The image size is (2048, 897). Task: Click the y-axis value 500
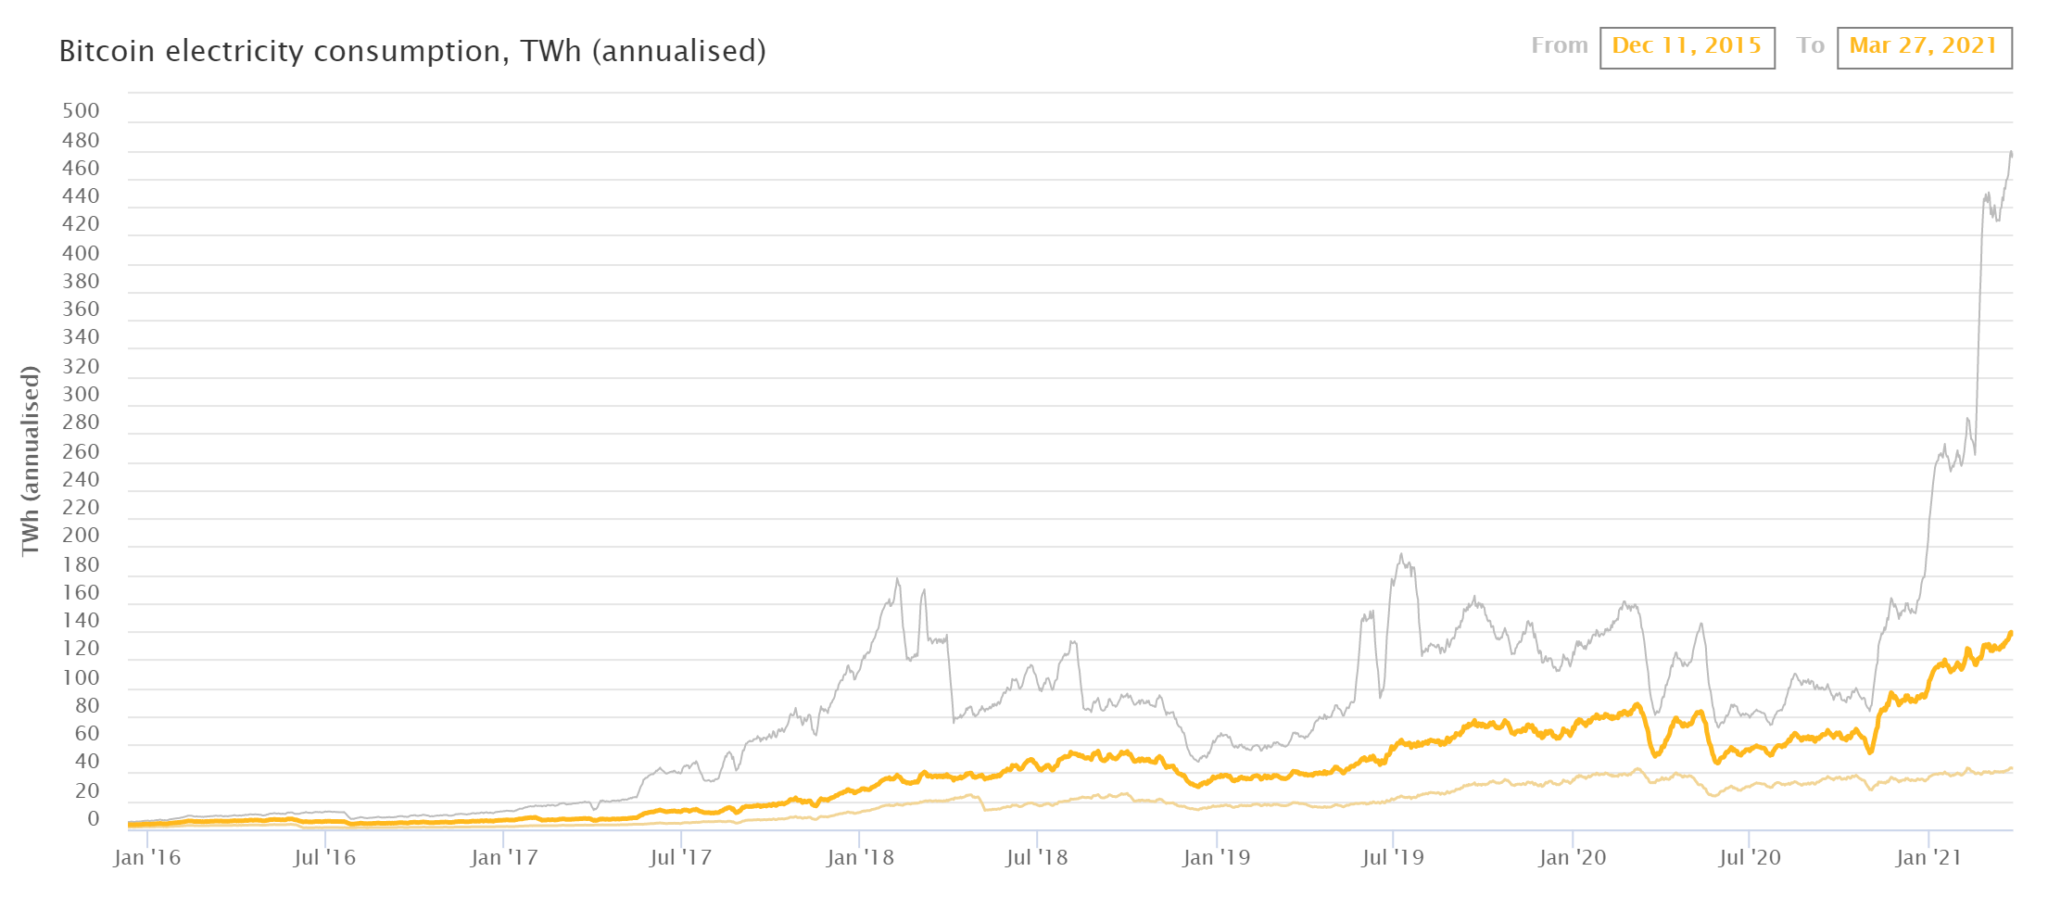(x=81, y=111)
